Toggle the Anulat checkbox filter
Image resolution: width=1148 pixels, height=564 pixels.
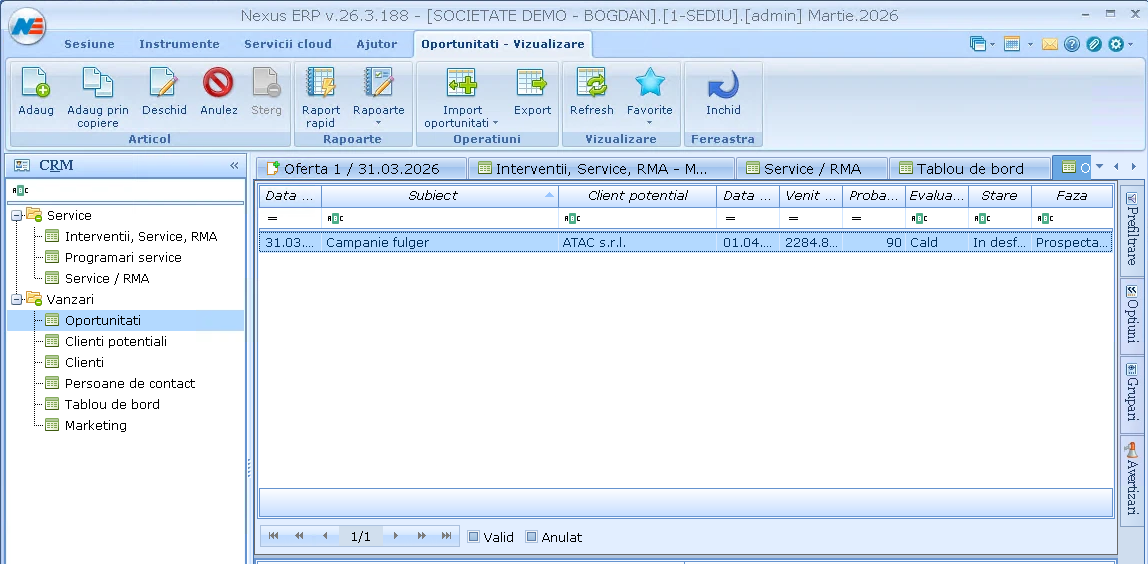(532, 537)
